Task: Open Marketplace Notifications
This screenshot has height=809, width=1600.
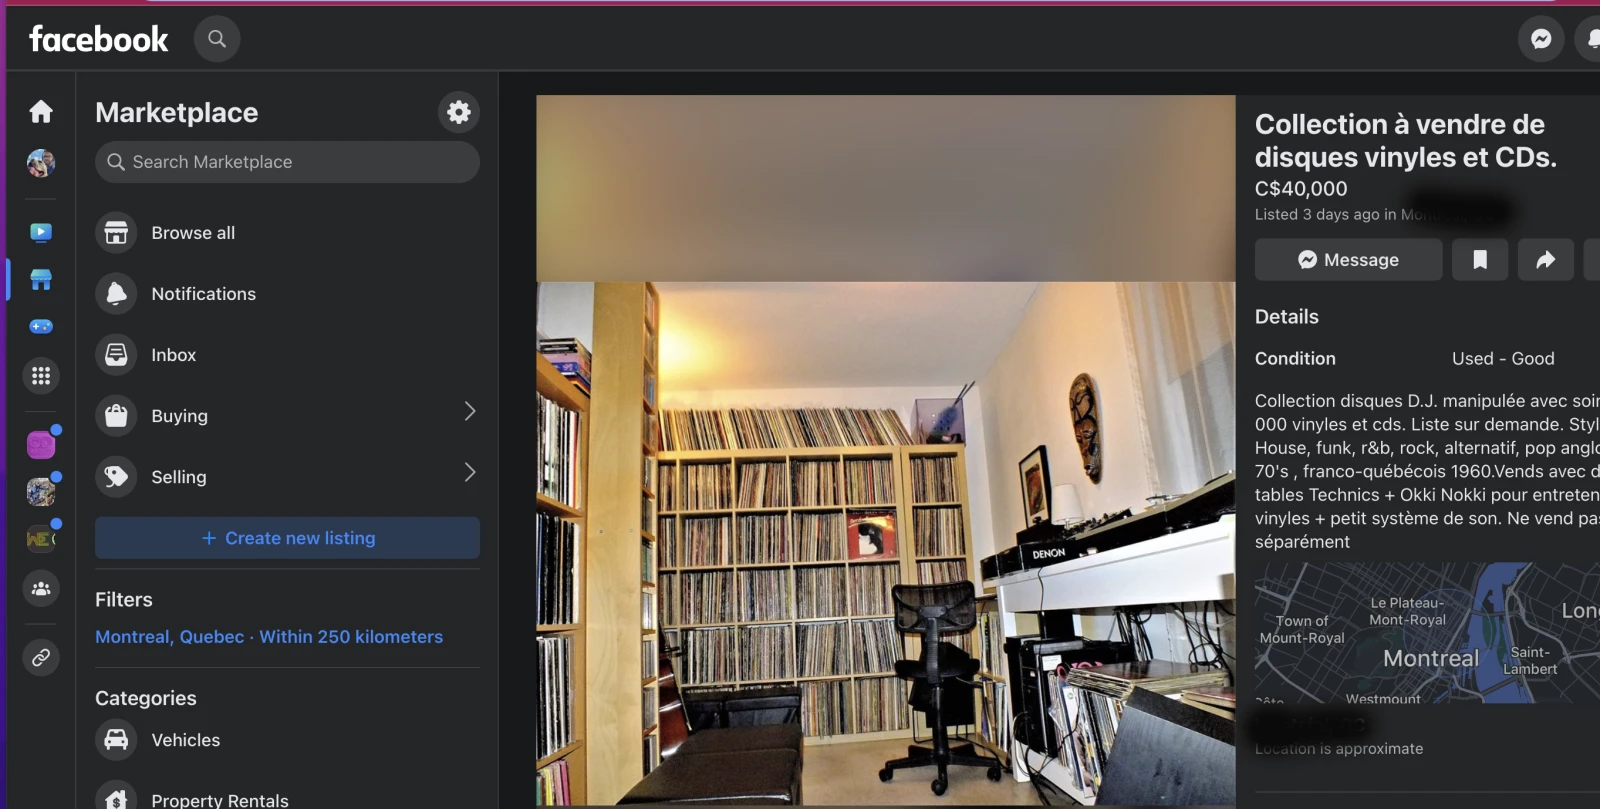Action: (203, 294)
